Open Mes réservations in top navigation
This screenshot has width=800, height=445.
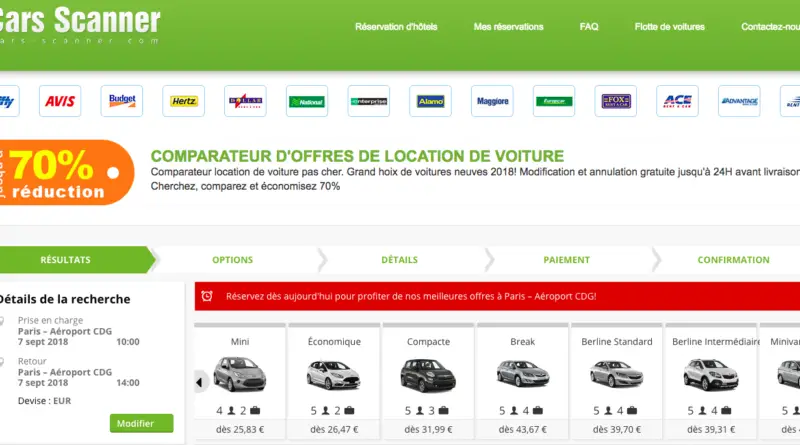click(509, 27)
